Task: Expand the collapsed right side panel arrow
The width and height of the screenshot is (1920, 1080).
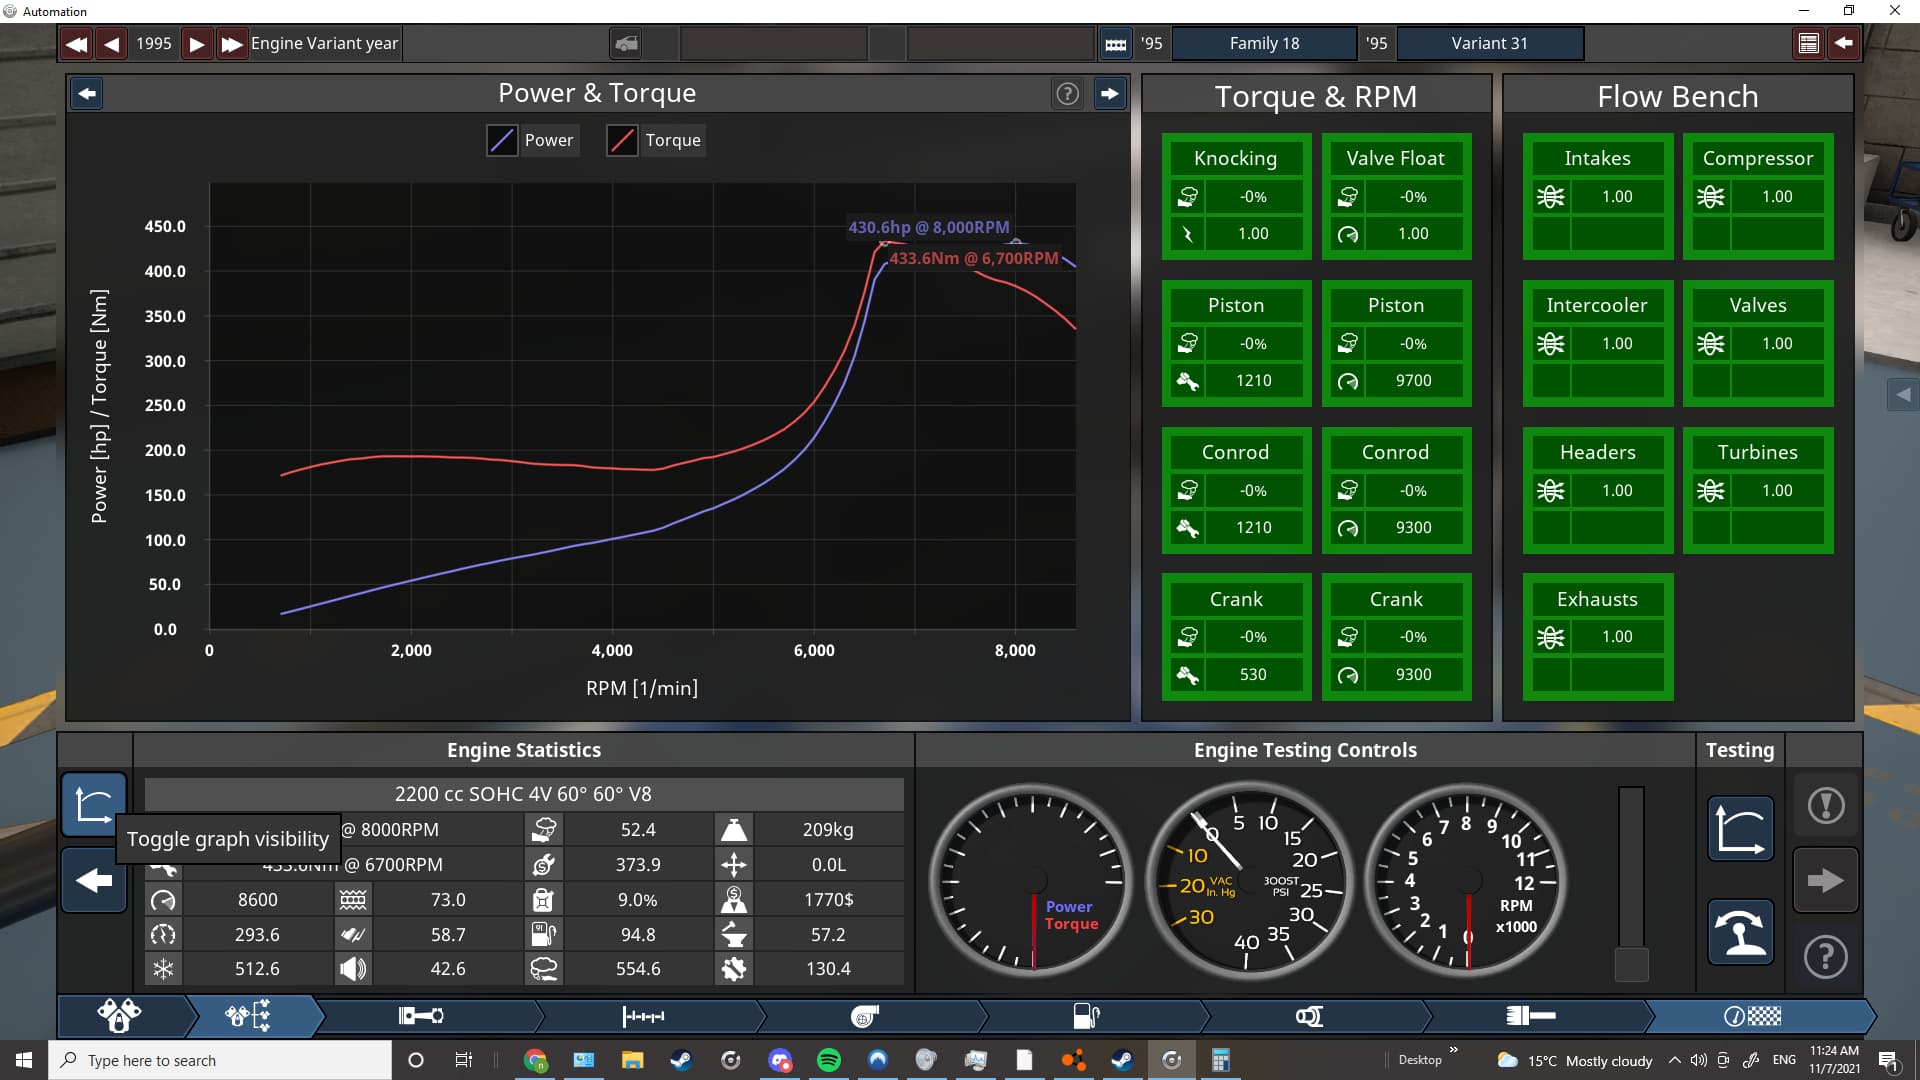Action: (x=1903, y=395)
